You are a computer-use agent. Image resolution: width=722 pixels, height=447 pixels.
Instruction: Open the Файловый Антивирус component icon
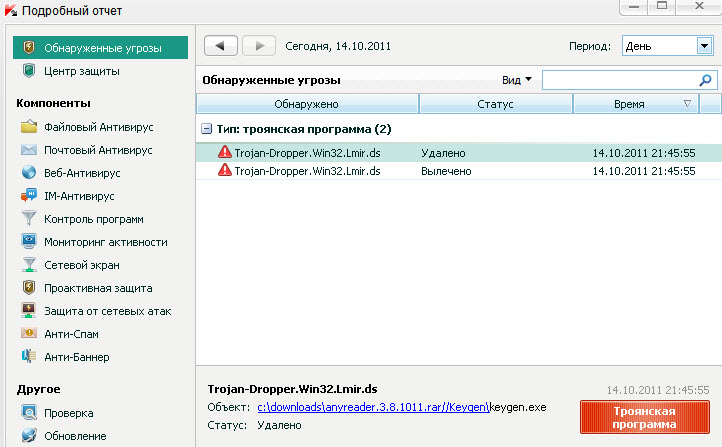point(29,127)
